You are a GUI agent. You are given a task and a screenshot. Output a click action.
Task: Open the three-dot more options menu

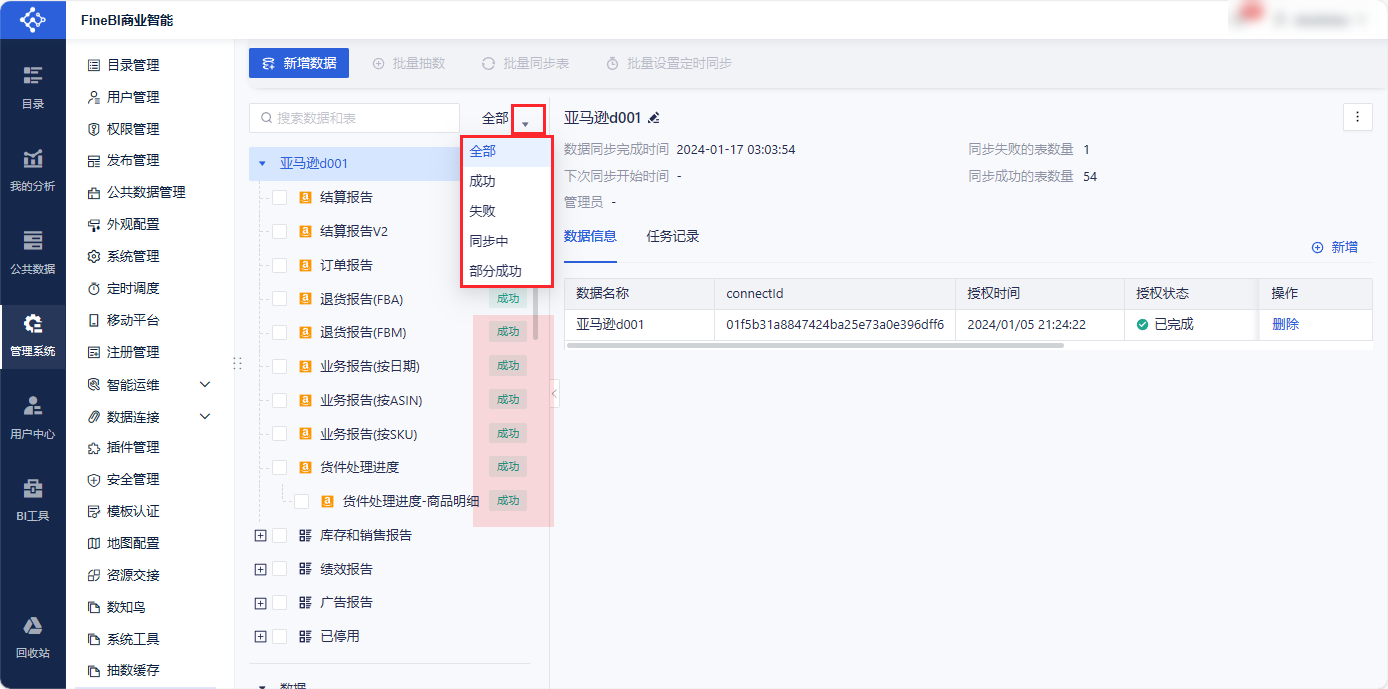click(1357, 117)
